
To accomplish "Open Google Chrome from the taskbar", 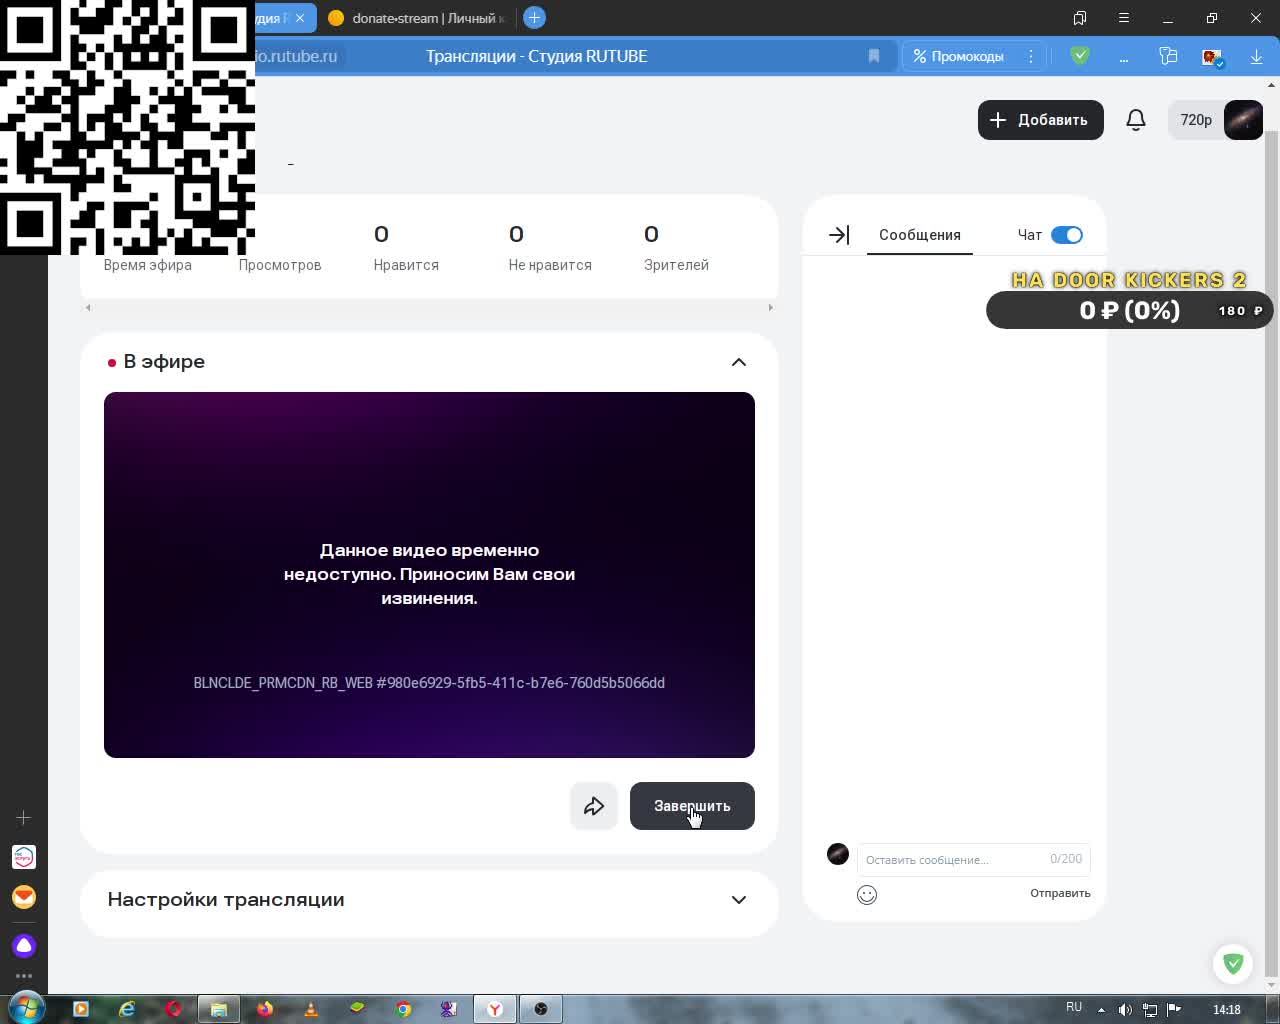I will tap(403, 1009).
